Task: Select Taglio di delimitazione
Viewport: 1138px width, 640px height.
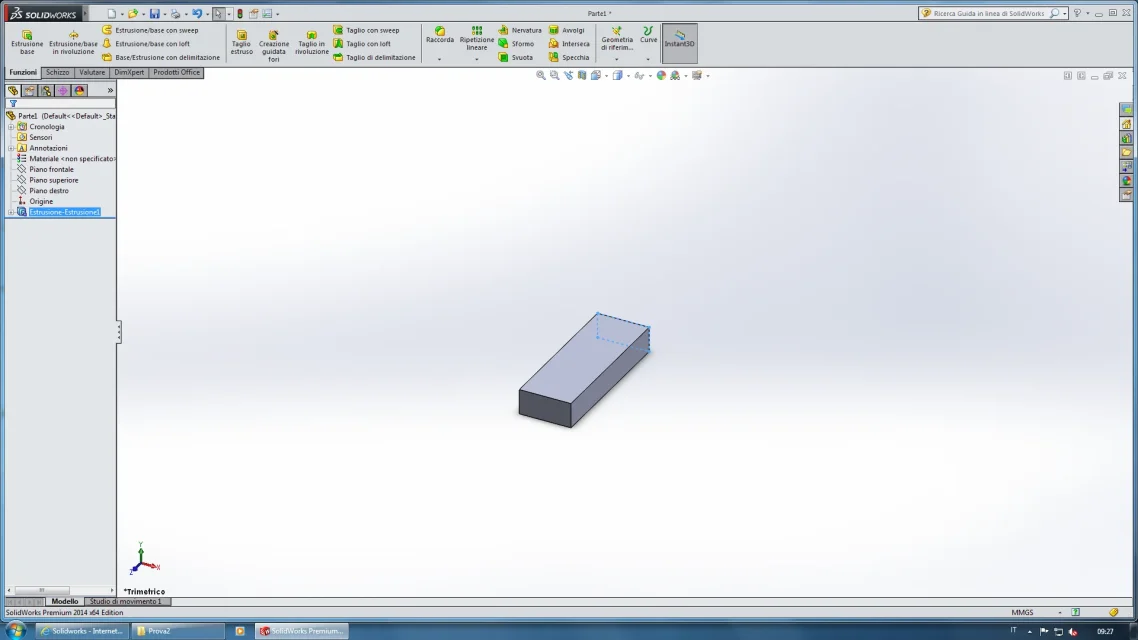Action: 374,57
